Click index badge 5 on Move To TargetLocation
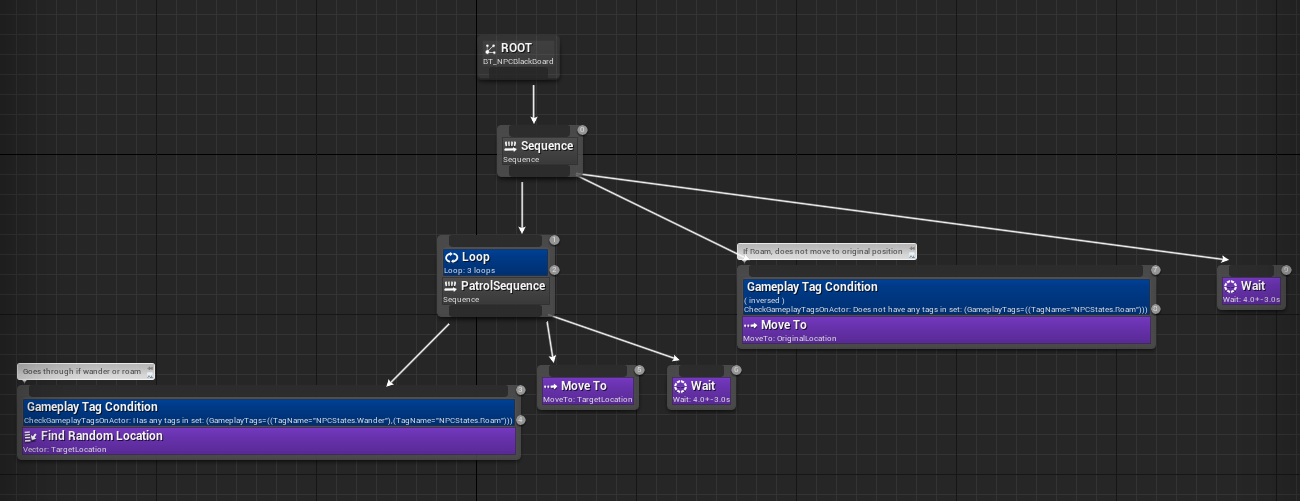 point(639,370)
